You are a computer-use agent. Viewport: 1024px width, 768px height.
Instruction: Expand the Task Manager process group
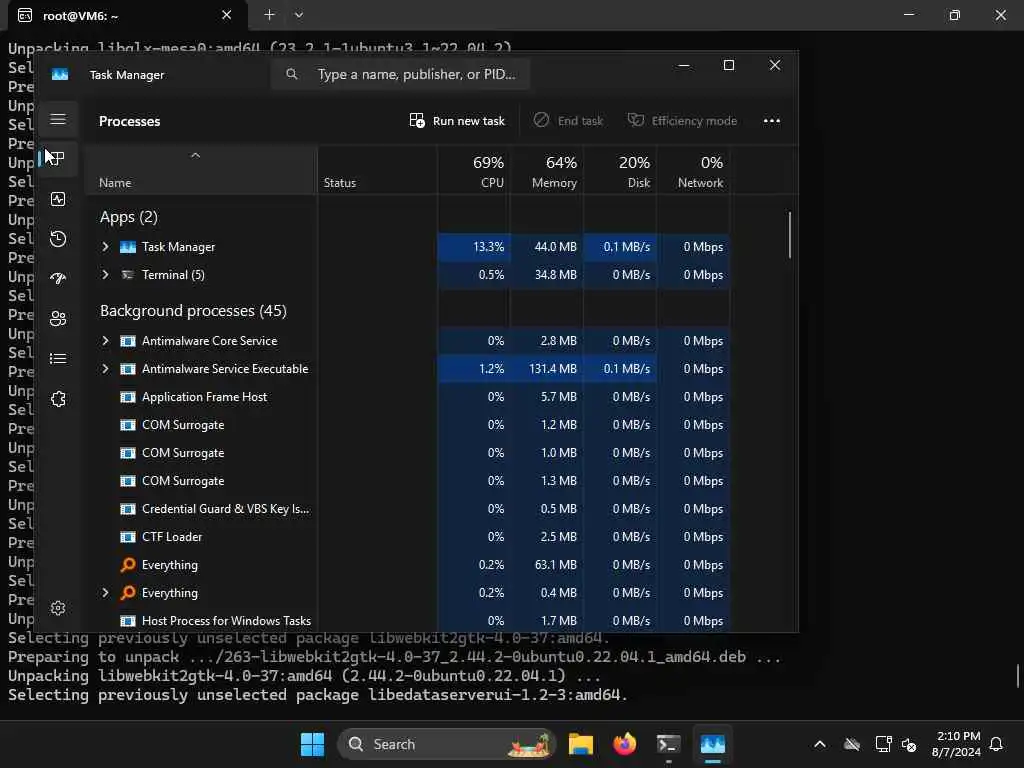(105, 247)
